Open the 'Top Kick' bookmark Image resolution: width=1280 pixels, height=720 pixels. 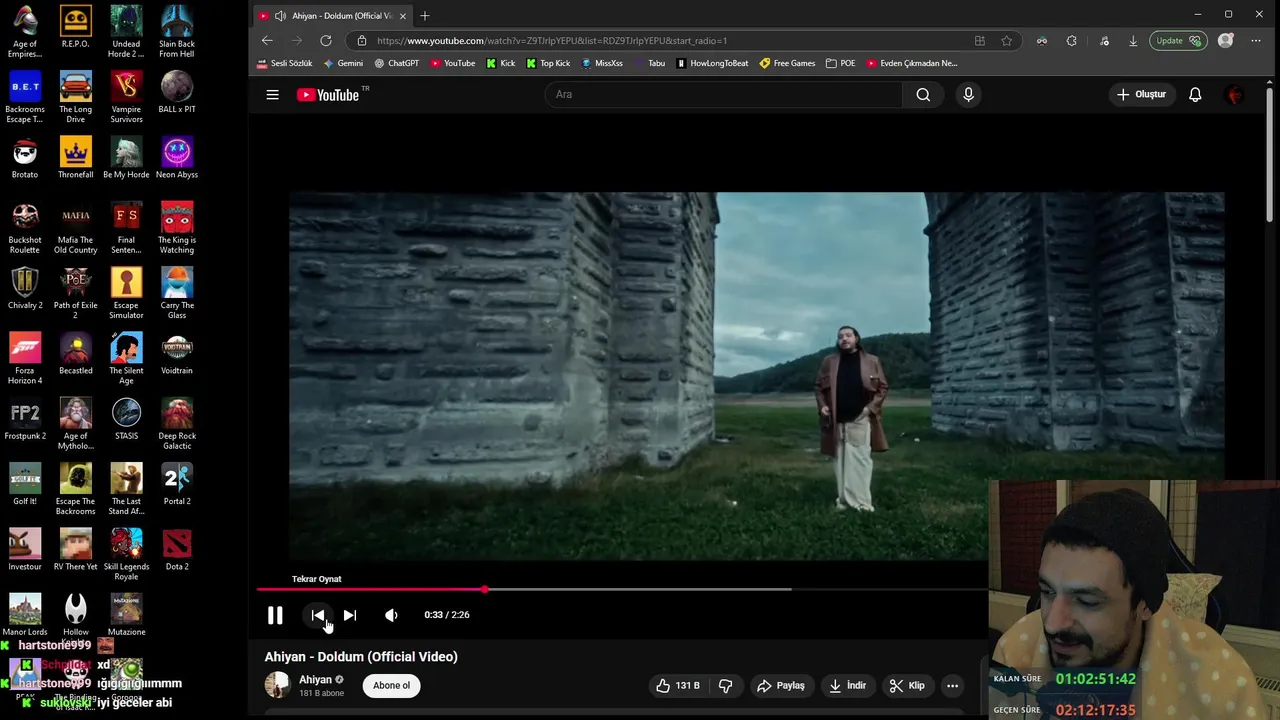(548, 63)
